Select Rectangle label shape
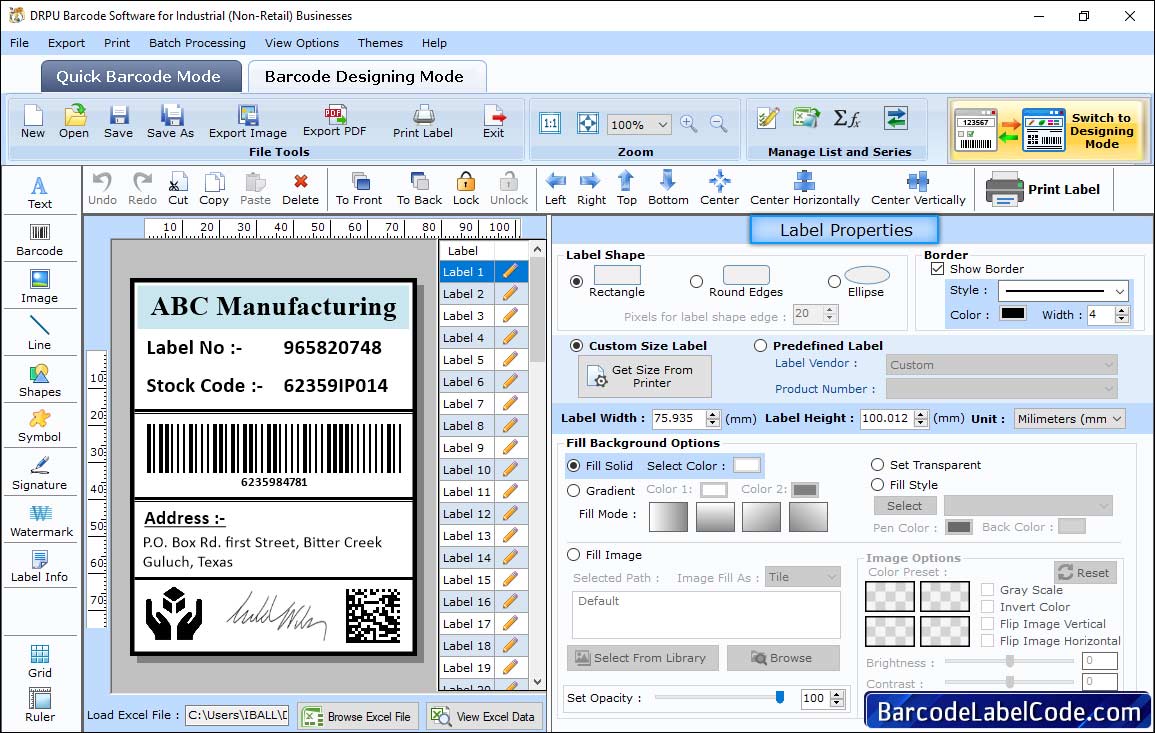 (x=577, y=281)
